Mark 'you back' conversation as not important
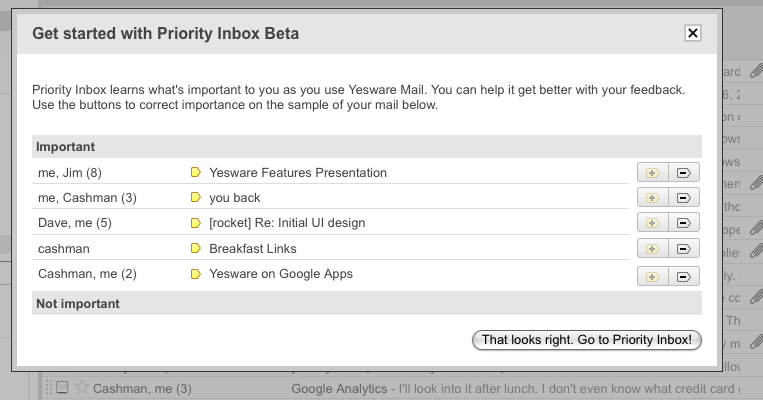Screen dimensions: 763x400 point(684,198)
